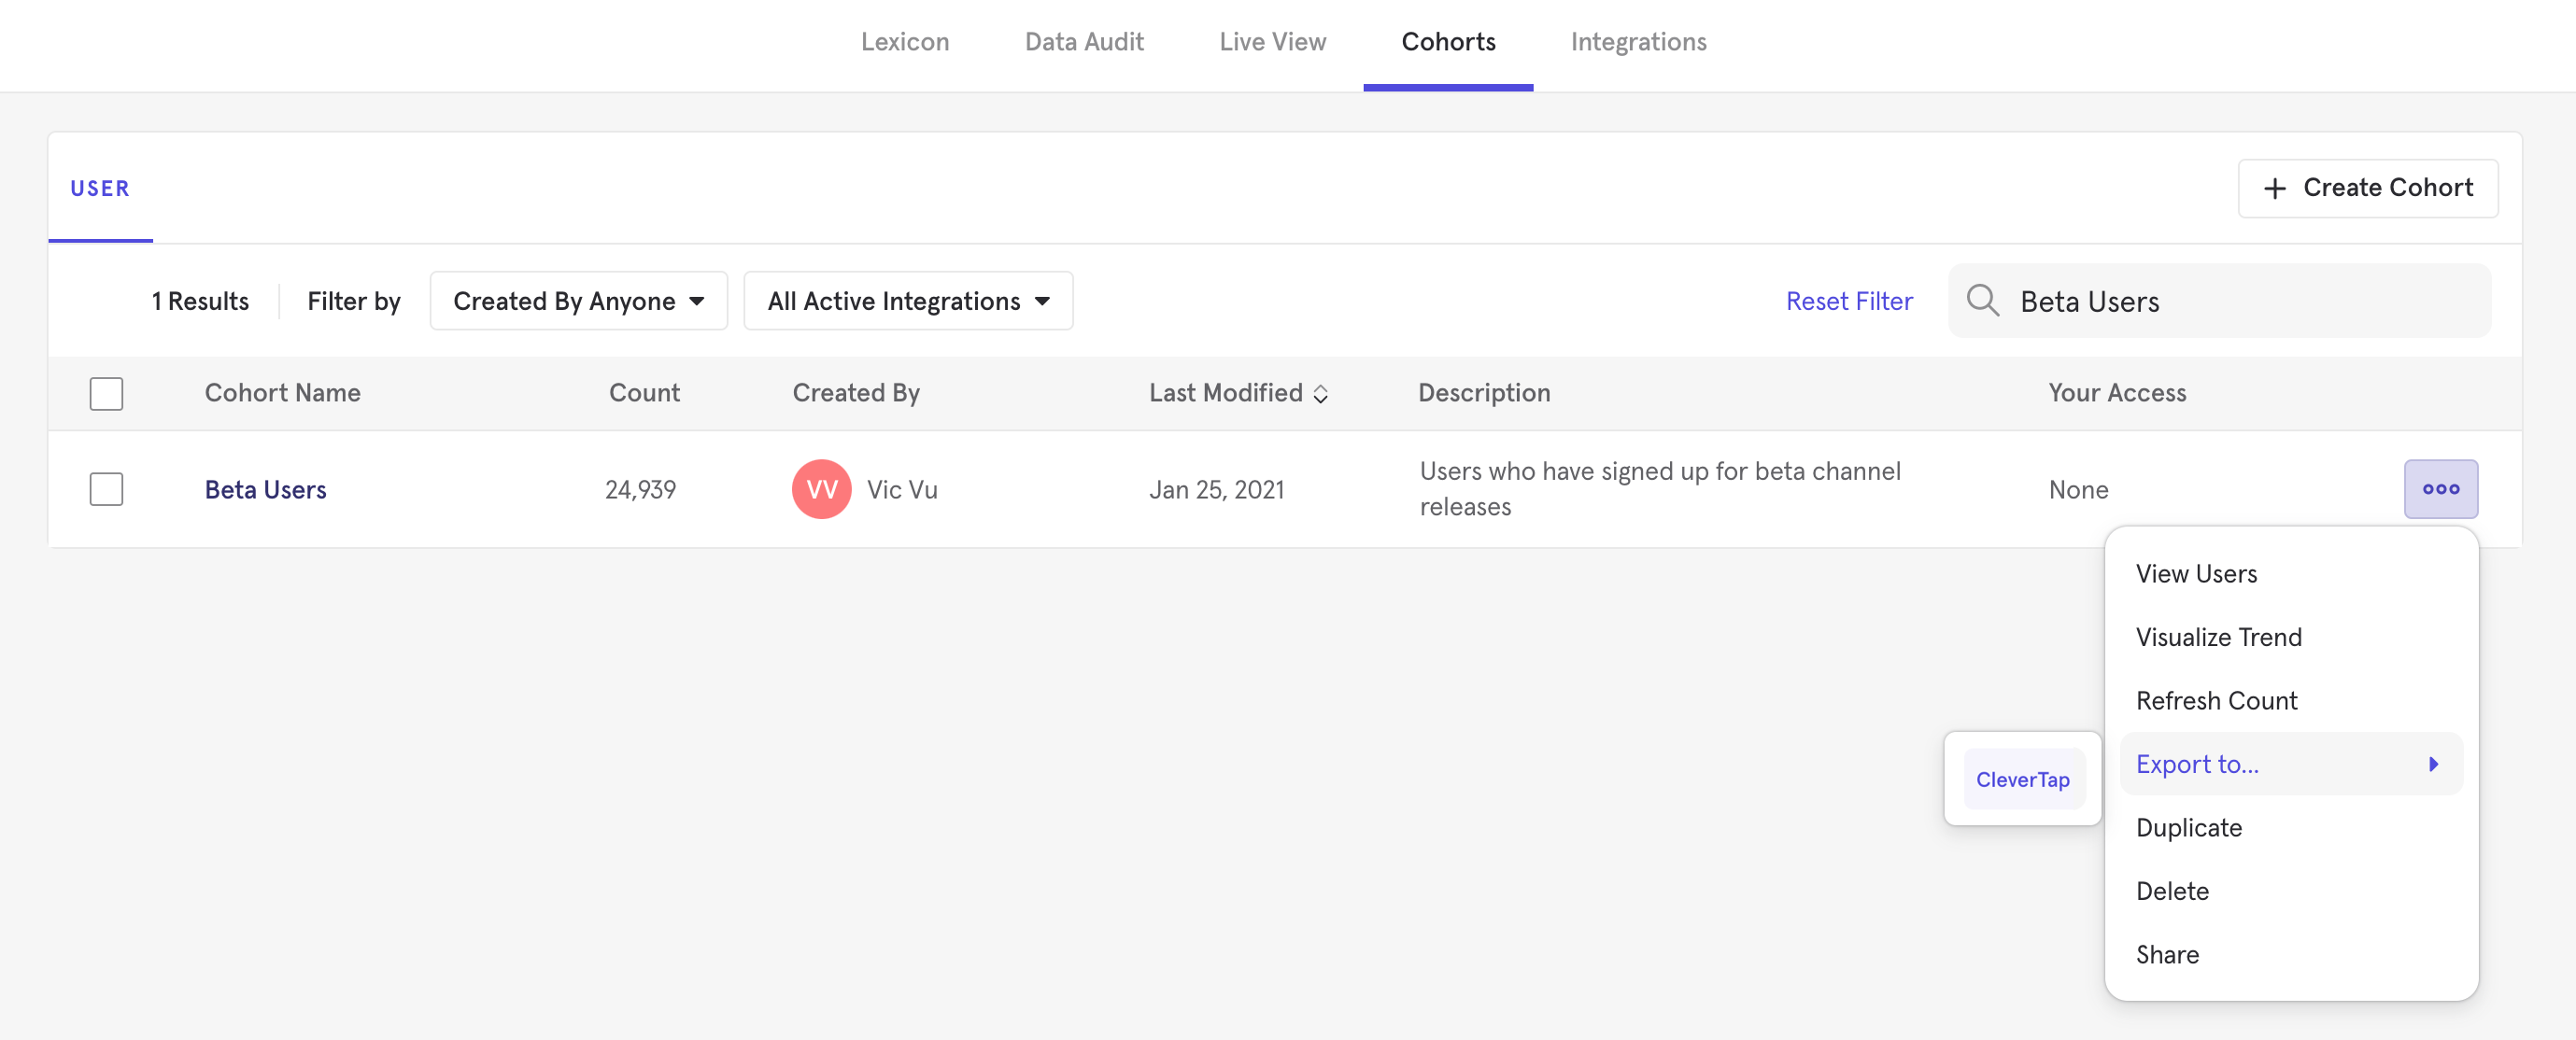The height and width of the screenshot is (1040, 2576).
Task: Select Delete cohort option
Action: pos(2171,889)
